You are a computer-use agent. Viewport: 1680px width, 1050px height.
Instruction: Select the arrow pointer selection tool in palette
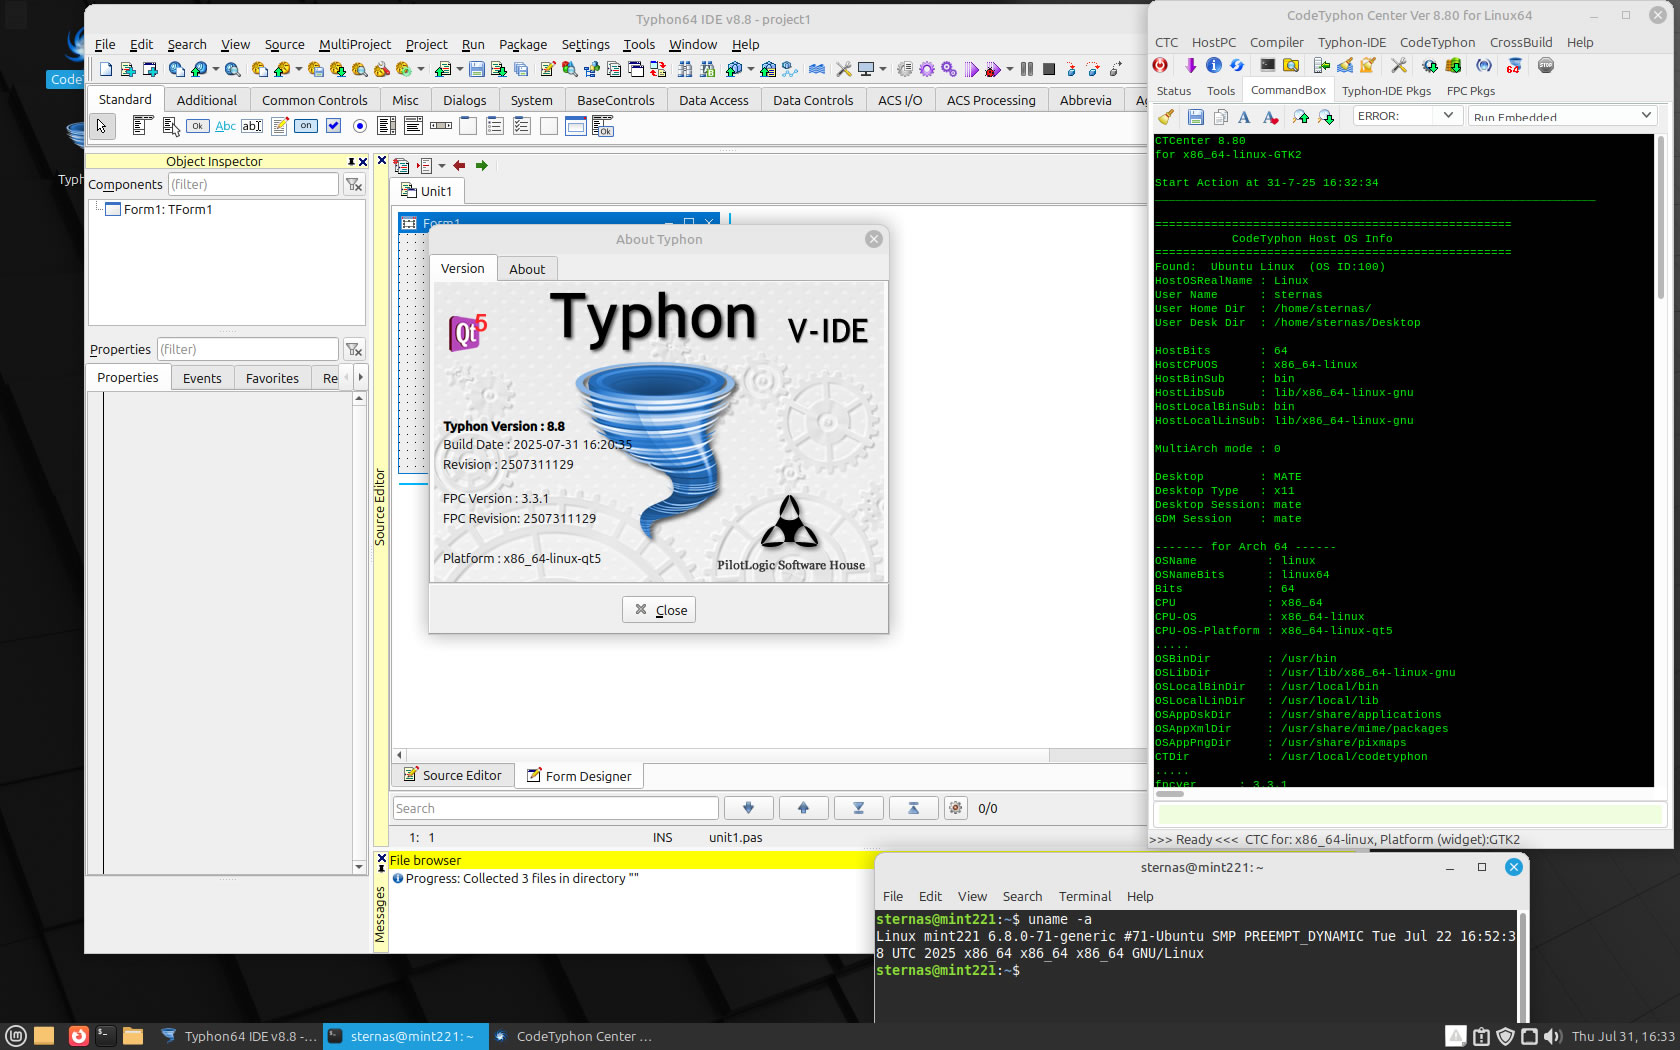[x=101, y=126]
